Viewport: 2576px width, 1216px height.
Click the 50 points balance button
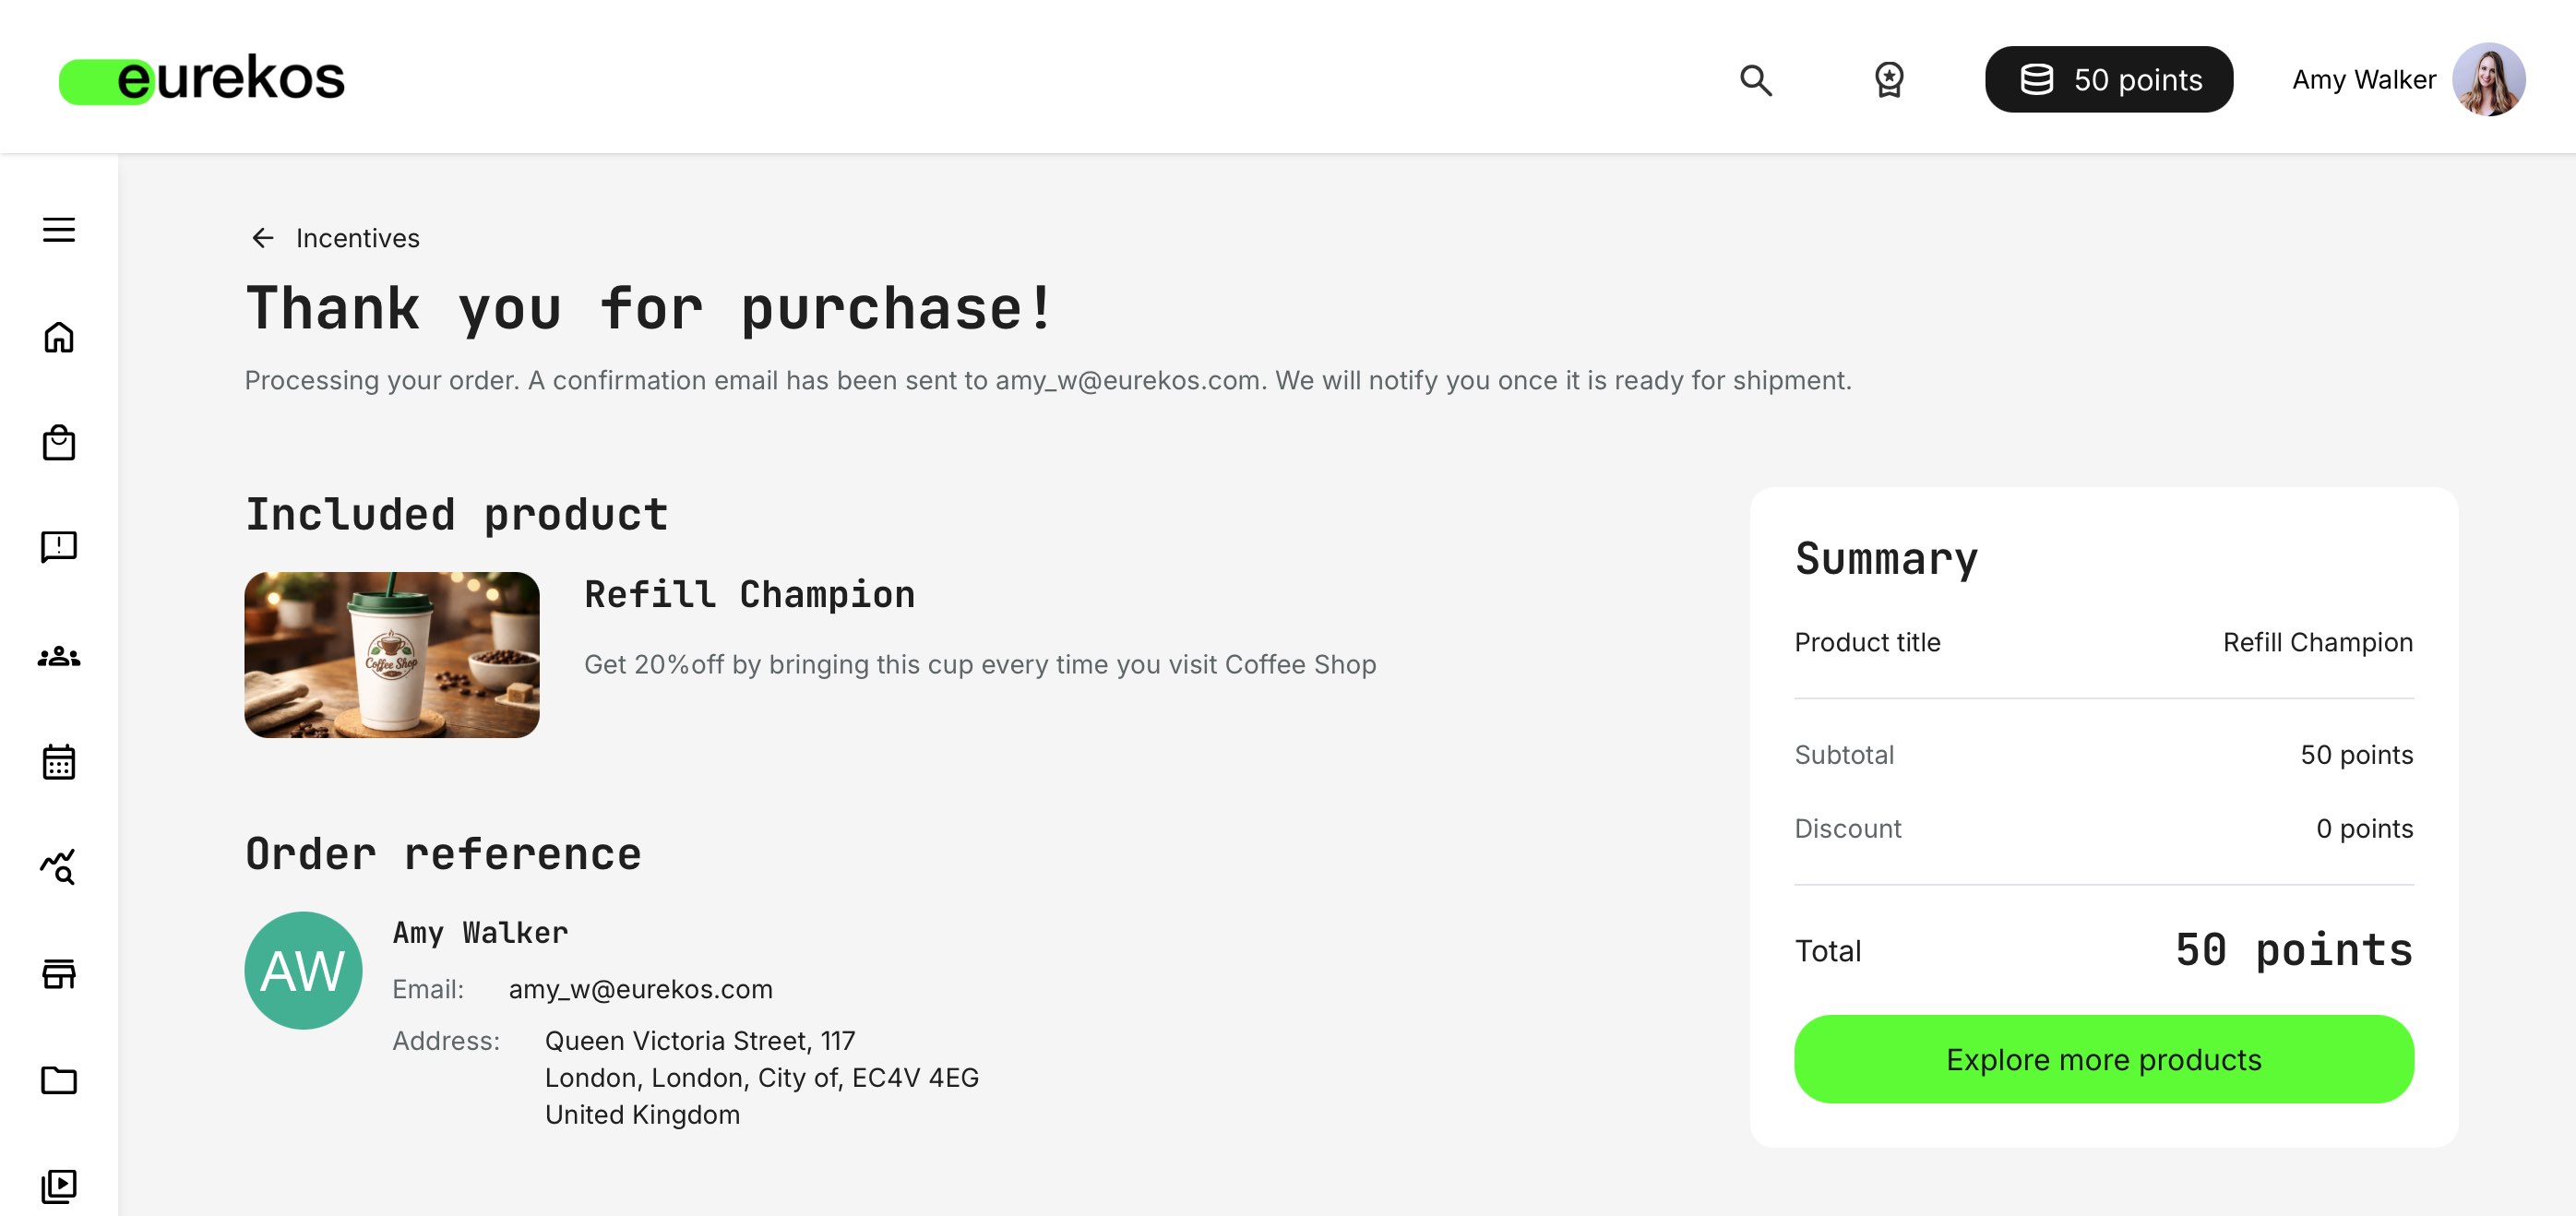tap(2108, 80)
